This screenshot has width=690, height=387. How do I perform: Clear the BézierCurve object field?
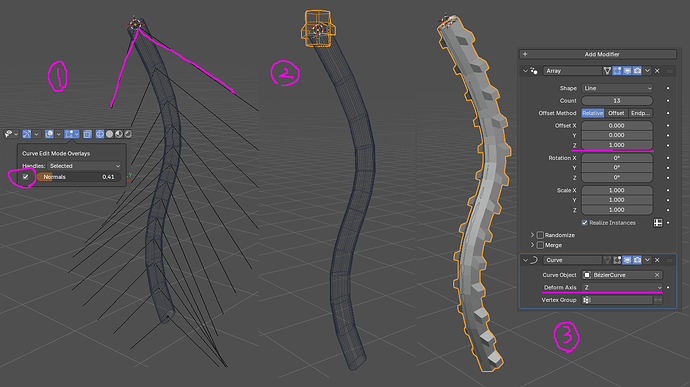pyautogui.click(x=657, y=275)
